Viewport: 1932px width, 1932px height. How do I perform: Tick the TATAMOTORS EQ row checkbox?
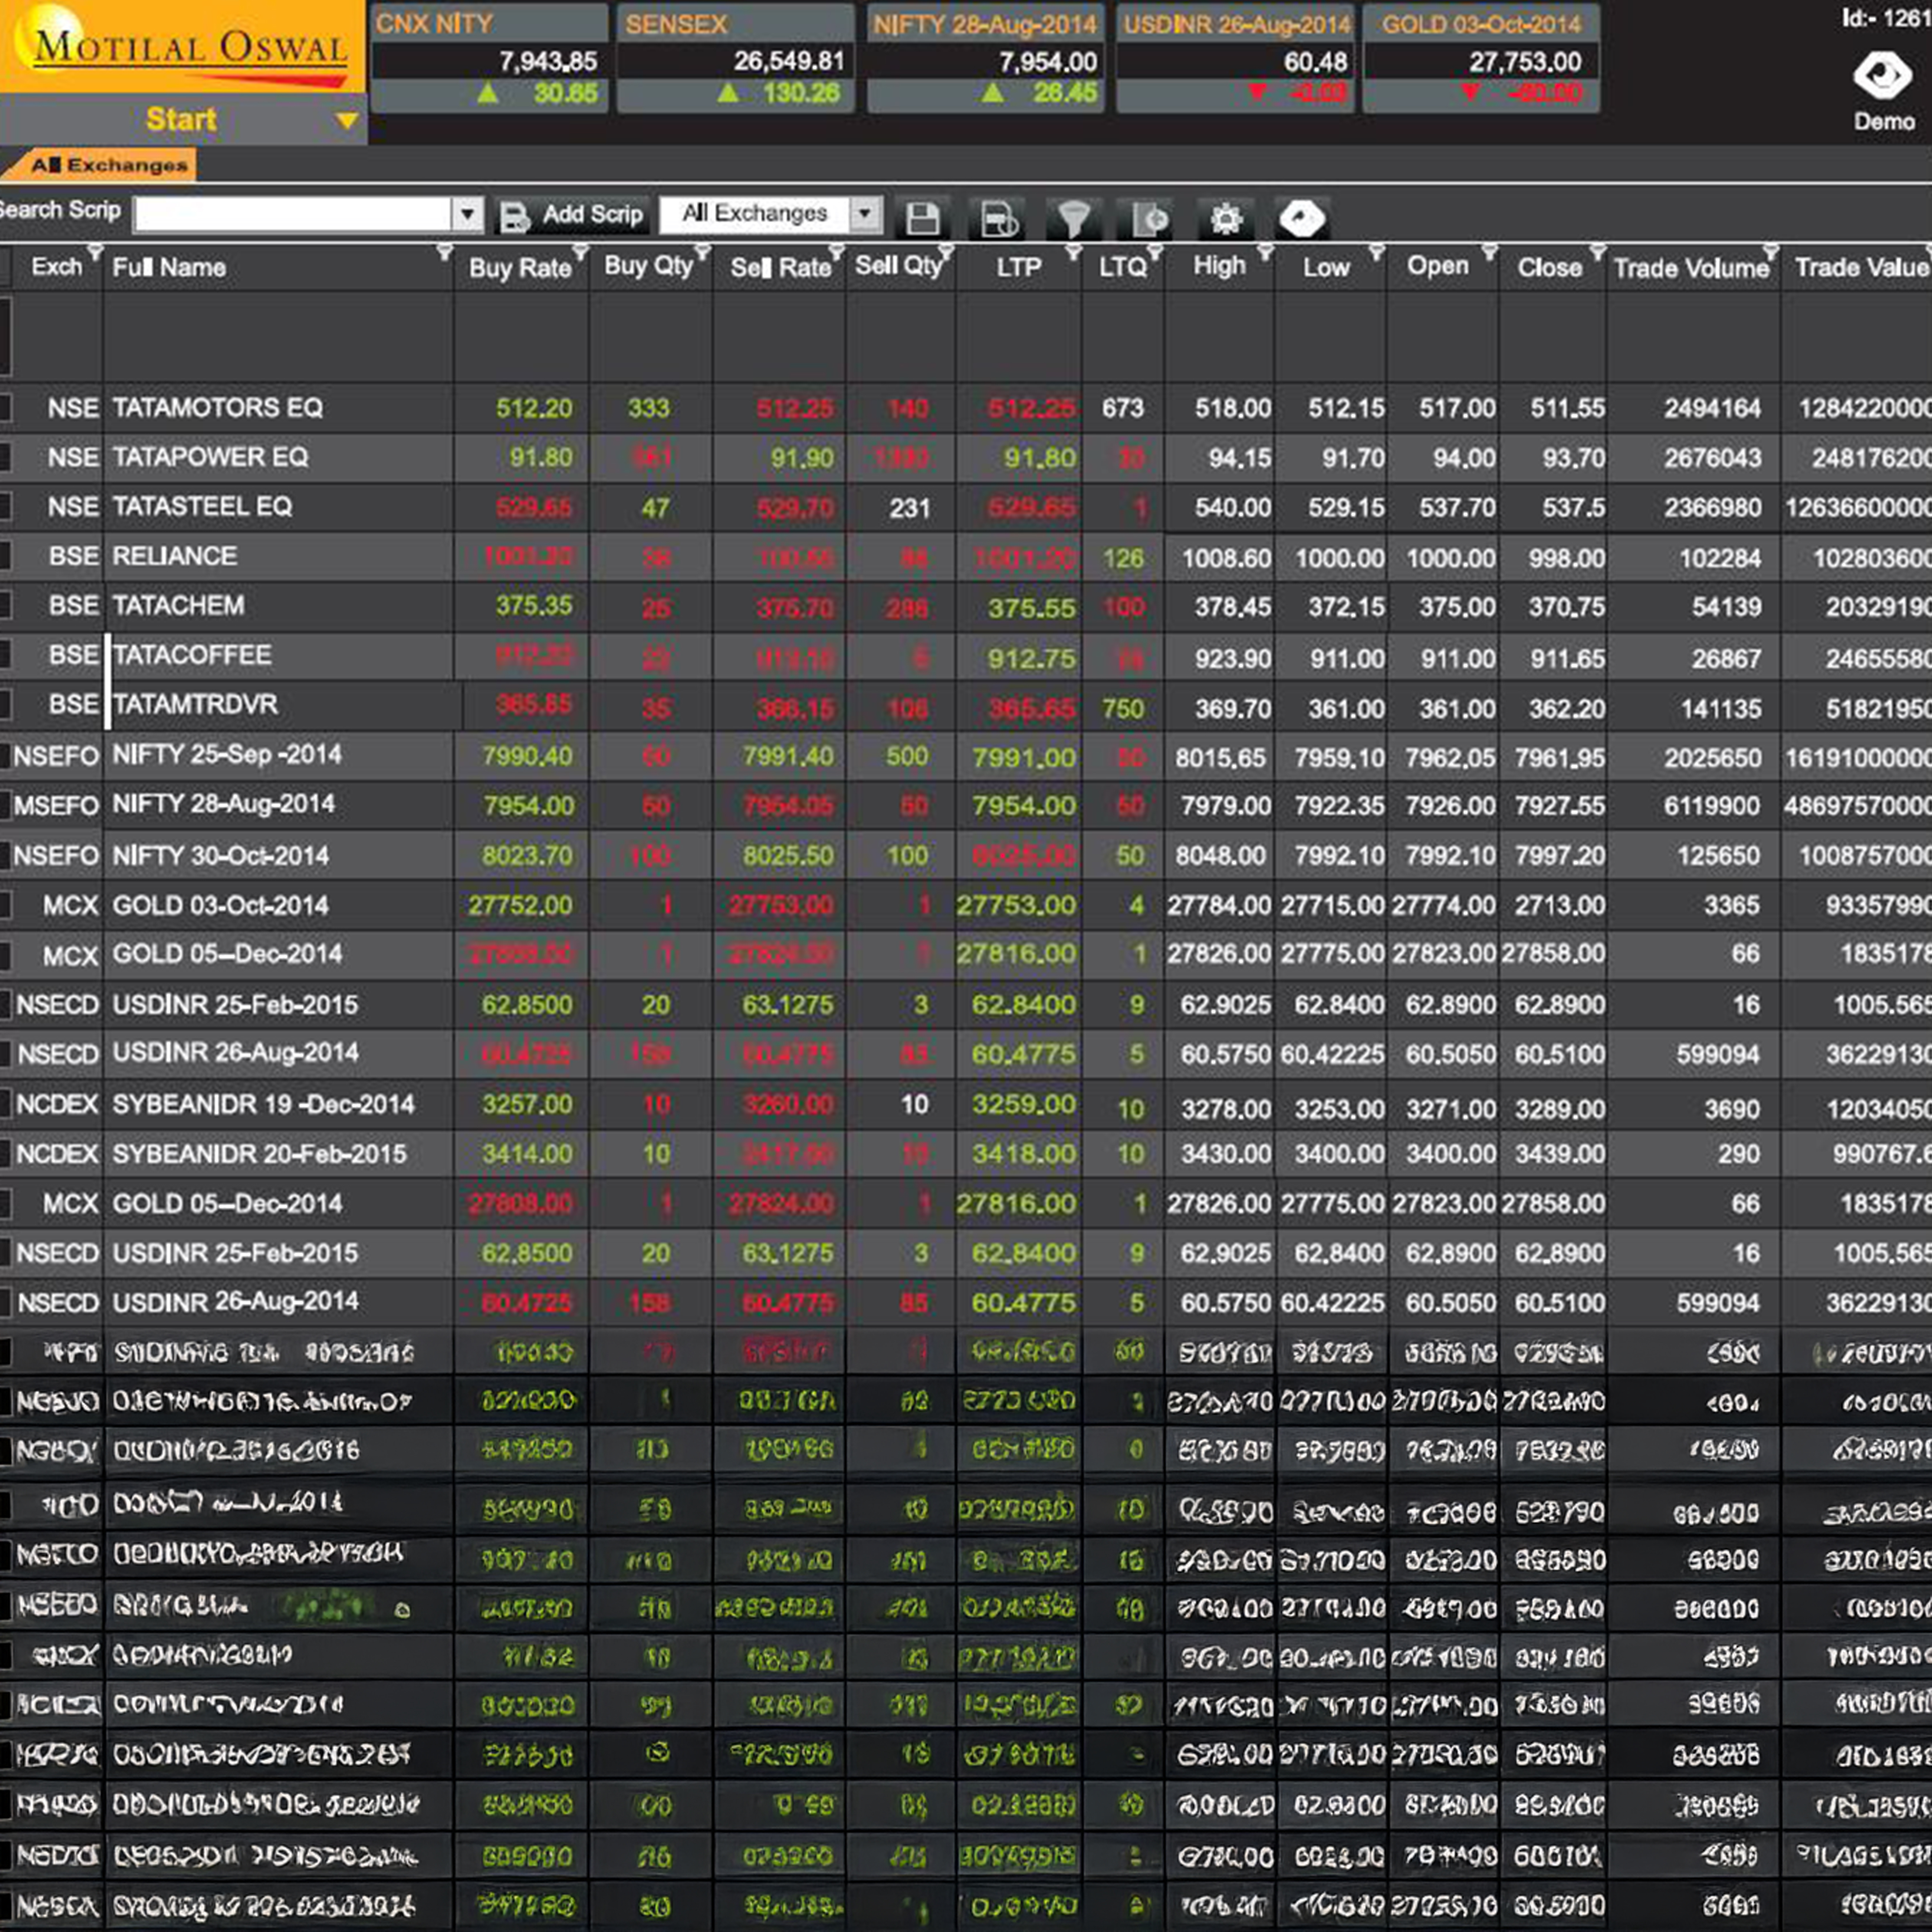pyautogui.click(x=5, y=407)
